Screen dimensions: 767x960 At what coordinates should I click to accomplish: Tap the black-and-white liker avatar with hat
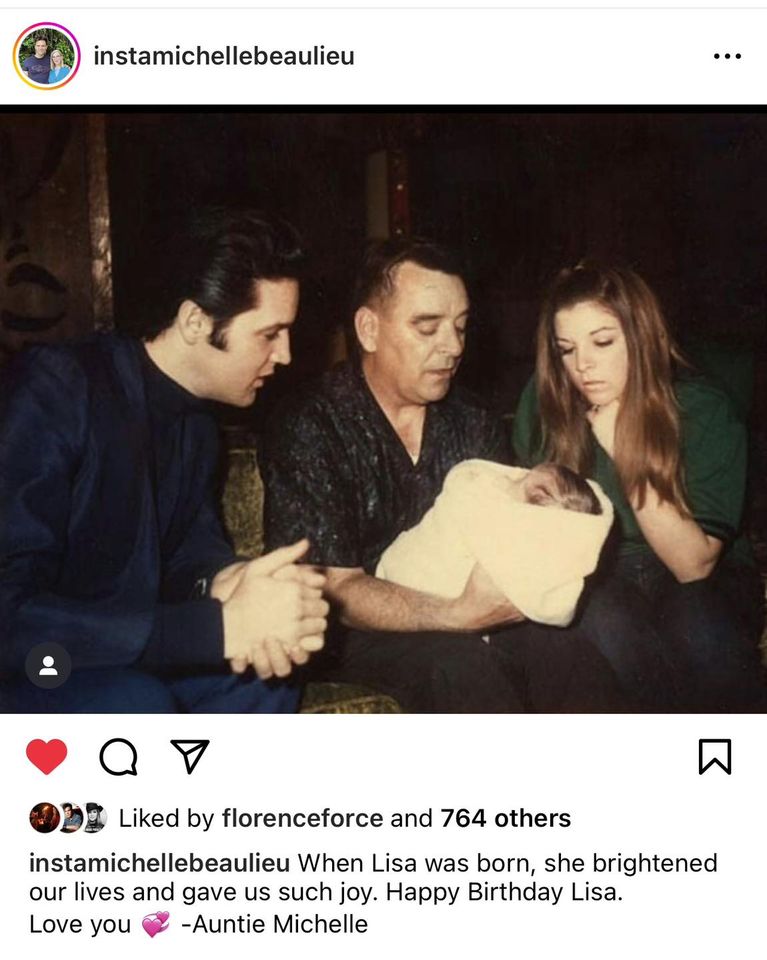coord(94,818)
